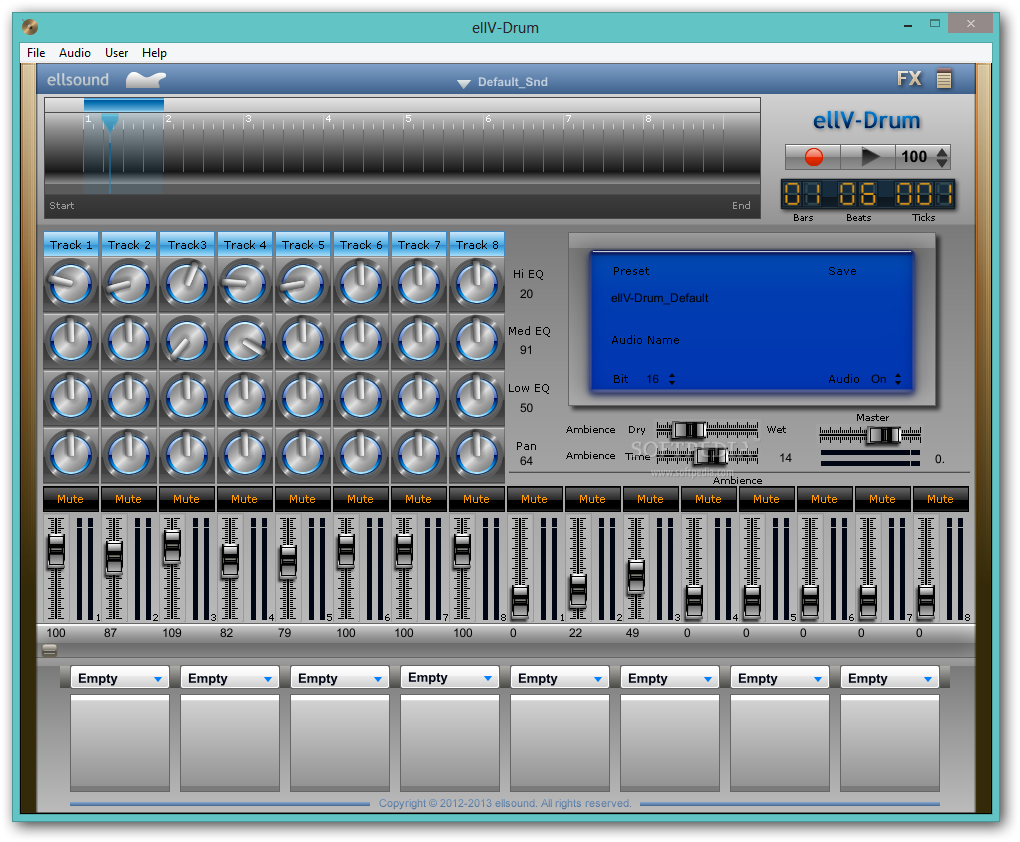This screenshot has height=842, width=1020.
Task: Click the Track 6 Low EQ knob
Action: 361,397
